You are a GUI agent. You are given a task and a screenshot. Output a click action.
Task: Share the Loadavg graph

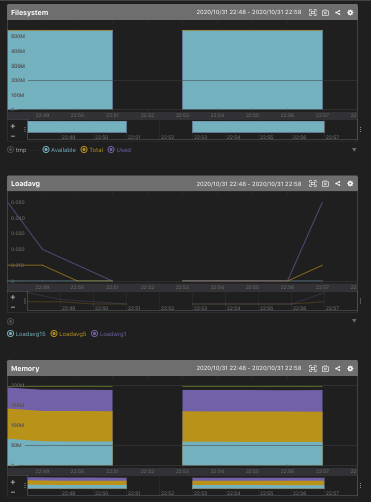338,184
